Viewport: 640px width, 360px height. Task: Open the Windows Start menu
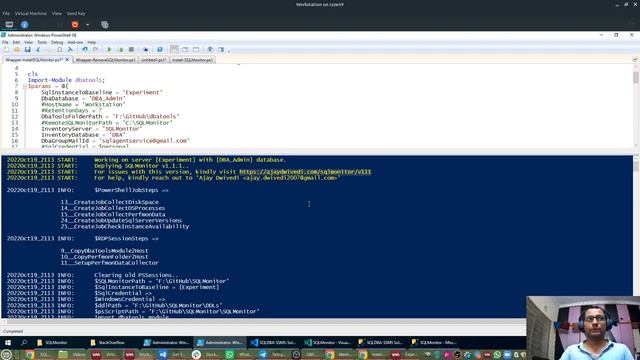pyautogui.click(x=8, y=342)
